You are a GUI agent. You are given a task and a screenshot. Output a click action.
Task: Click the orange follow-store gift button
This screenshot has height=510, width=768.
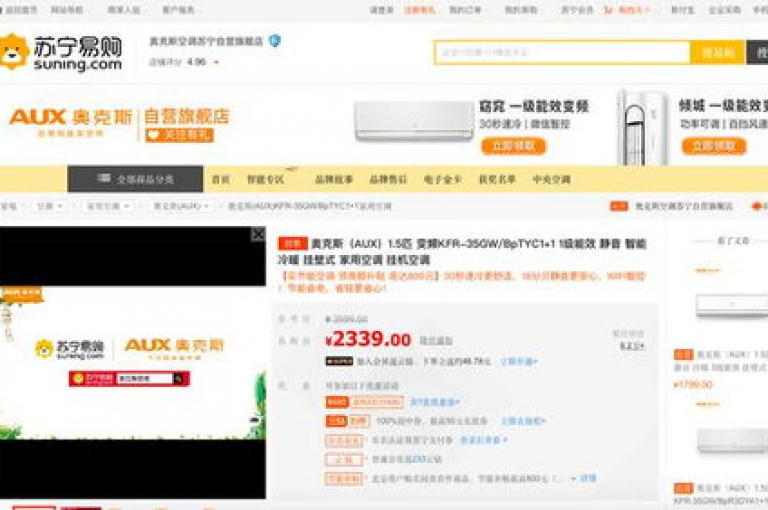click(179, 135)
